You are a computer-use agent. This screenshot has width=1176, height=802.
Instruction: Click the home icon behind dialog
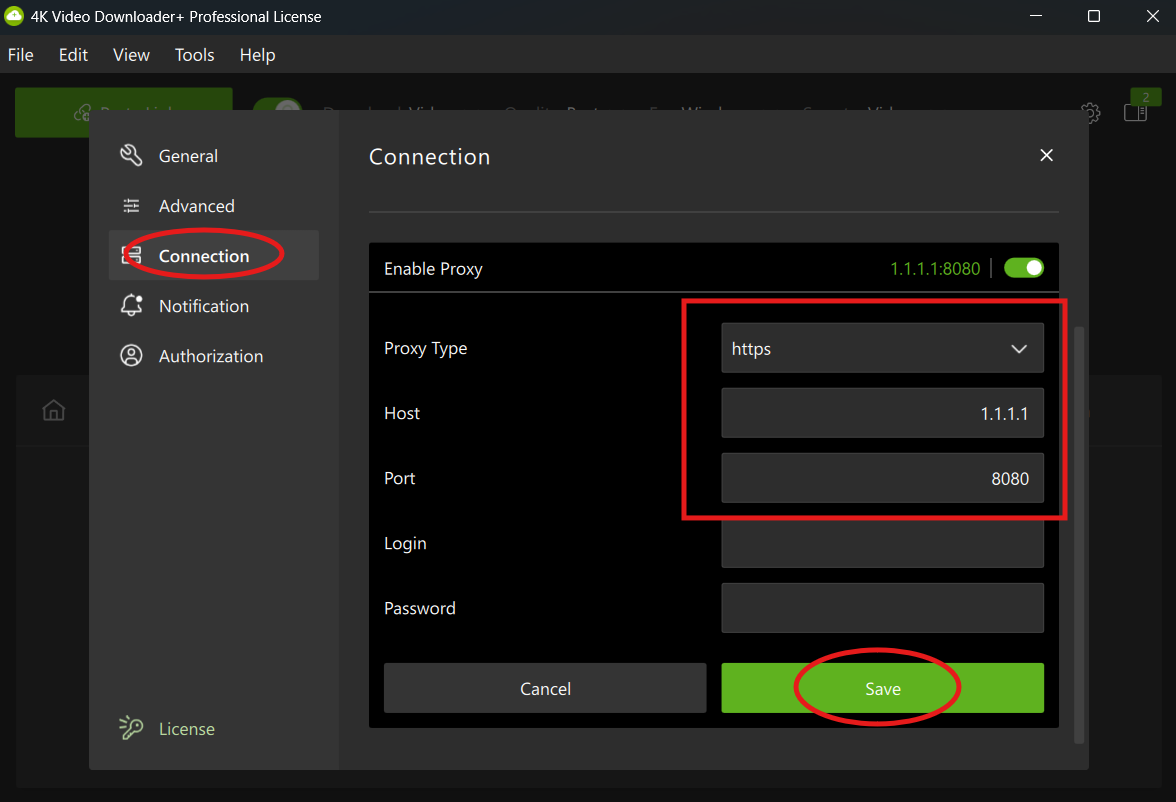pyautogui.click(x=54, y=410)
